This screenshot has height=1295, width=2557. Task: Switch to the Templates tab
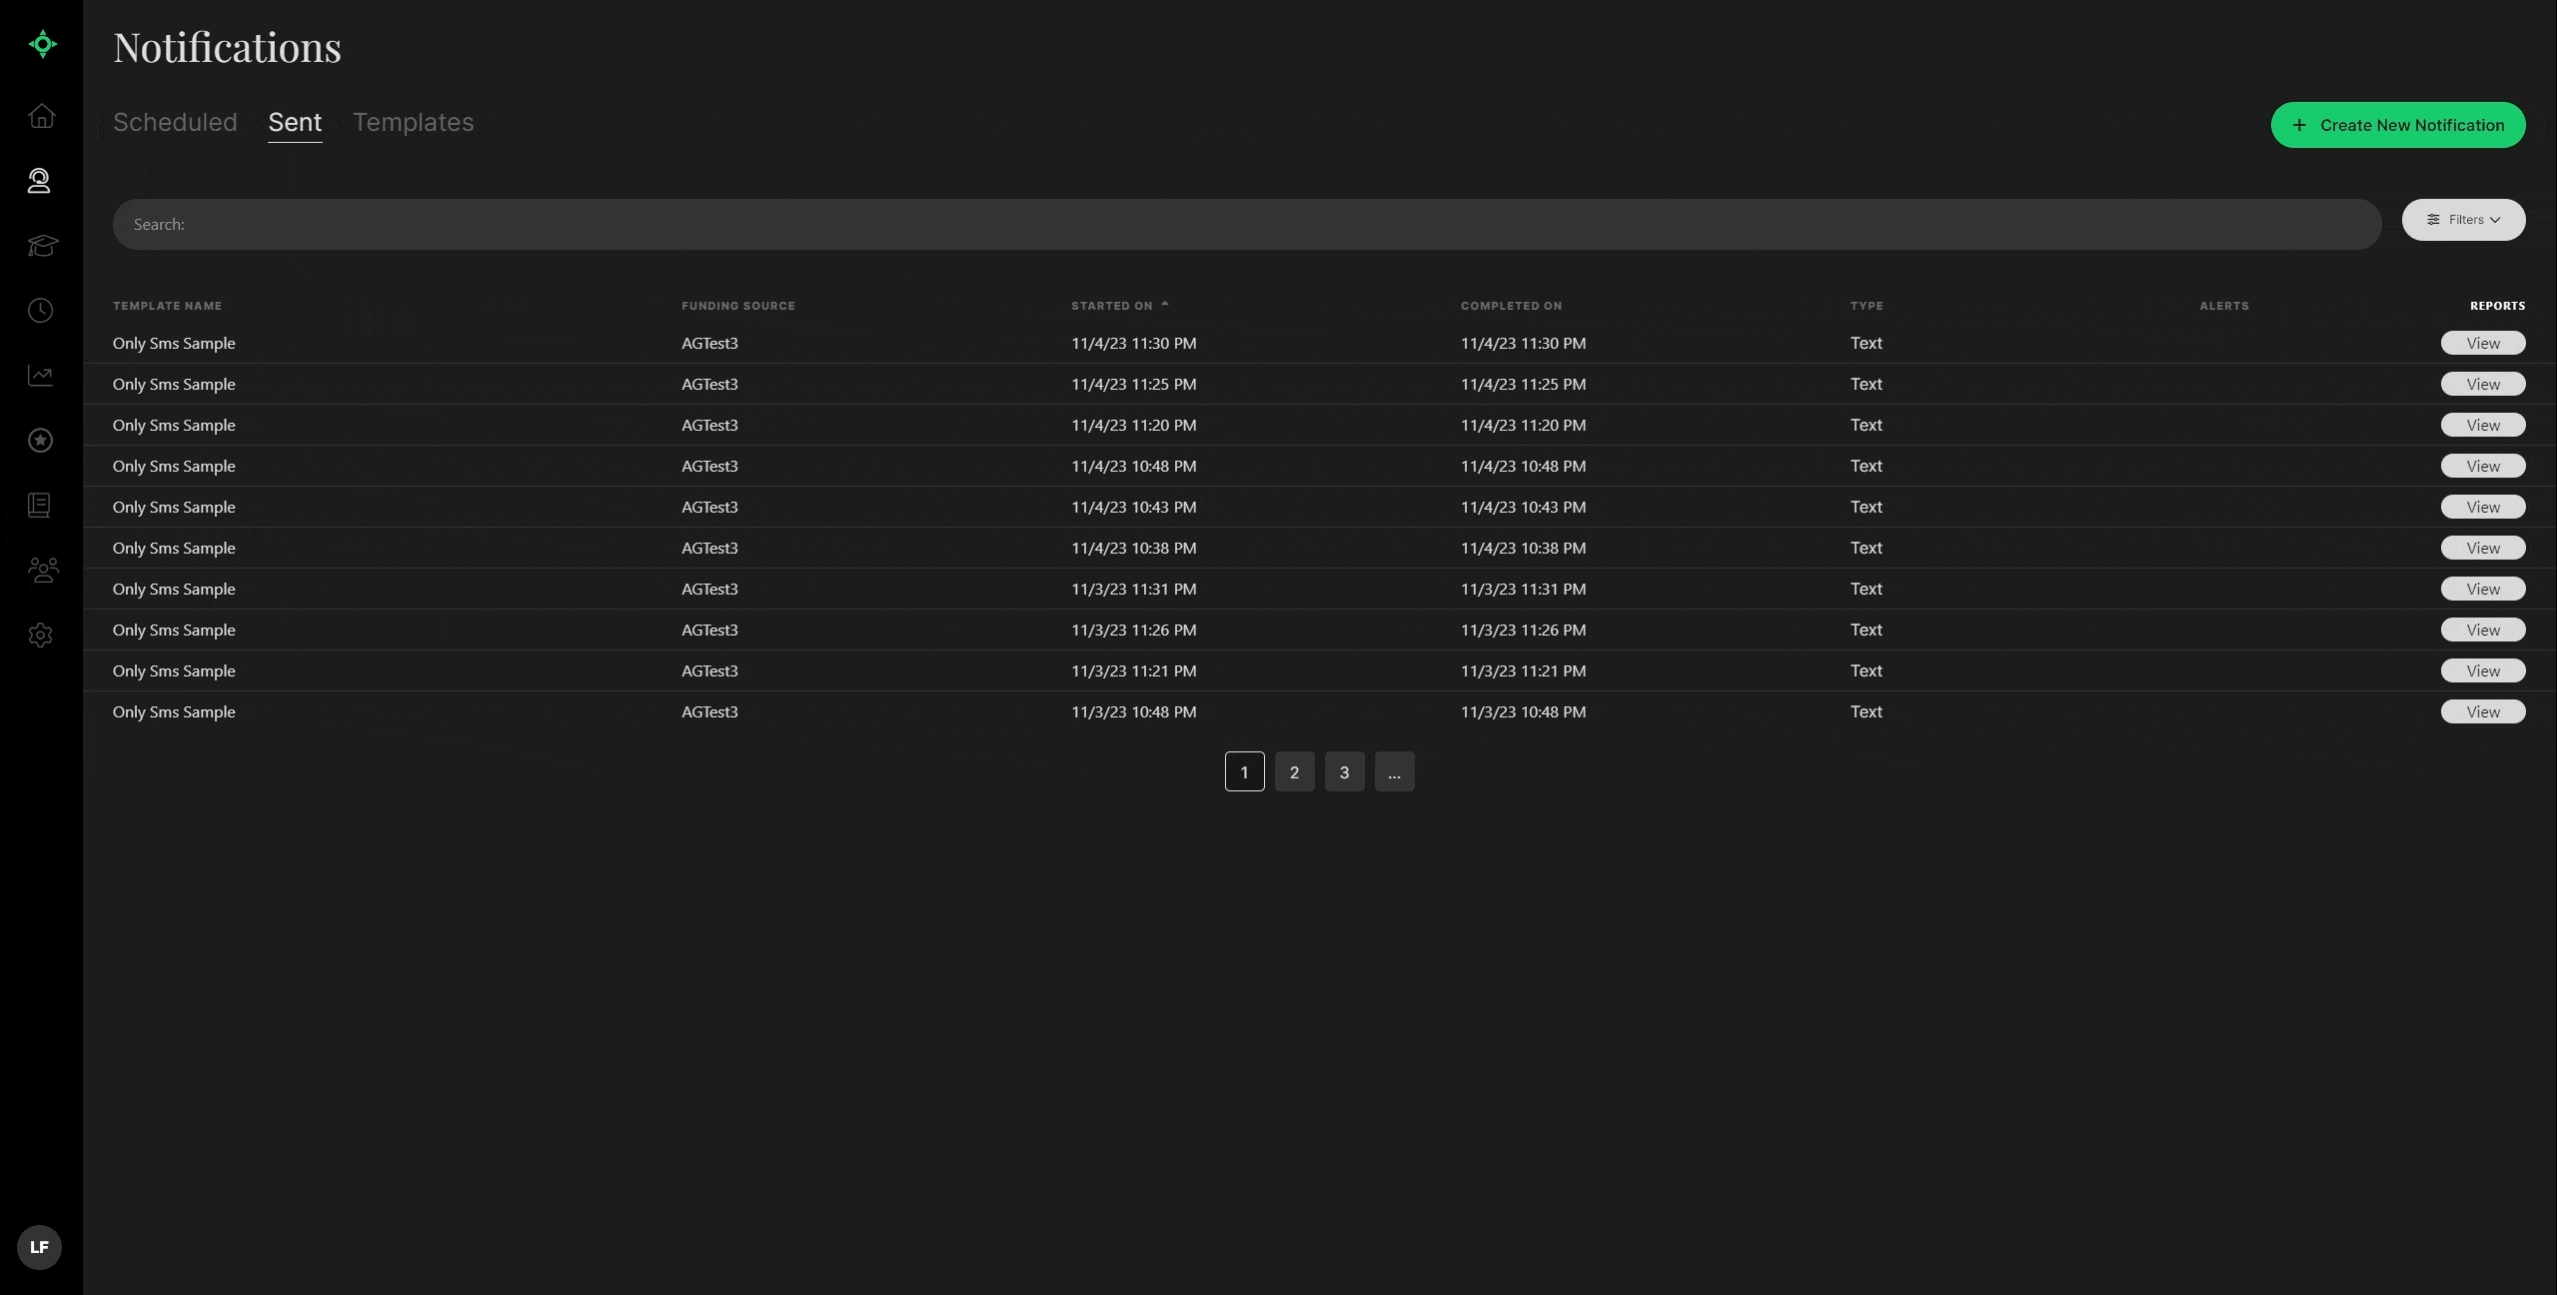(413, 122)
